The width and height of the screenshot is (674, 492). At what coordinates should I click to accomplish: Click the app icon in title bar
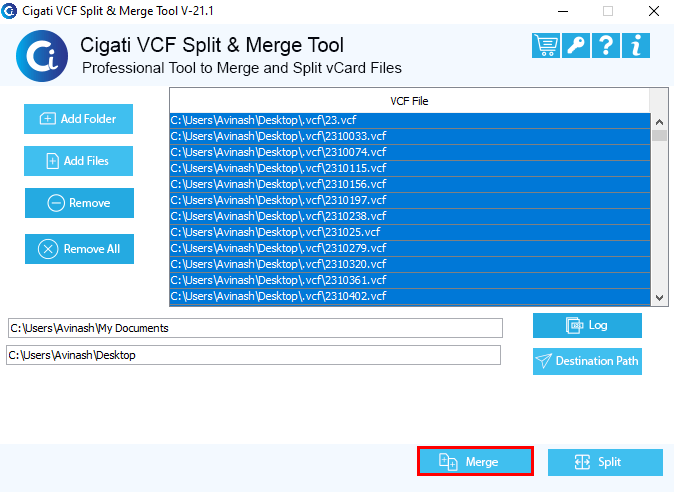(9, 11)
